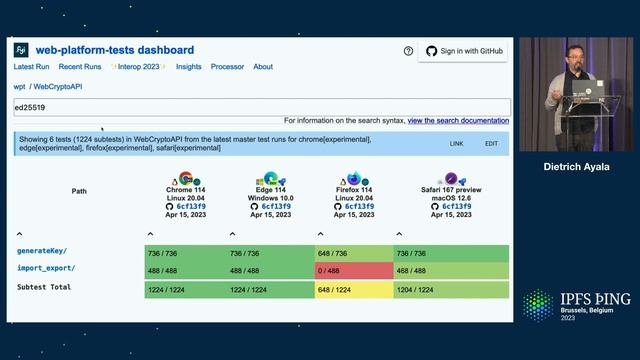Click the speaker video thumbnail
The width and height of the screenshot is (640, 360).
point(576,94)
